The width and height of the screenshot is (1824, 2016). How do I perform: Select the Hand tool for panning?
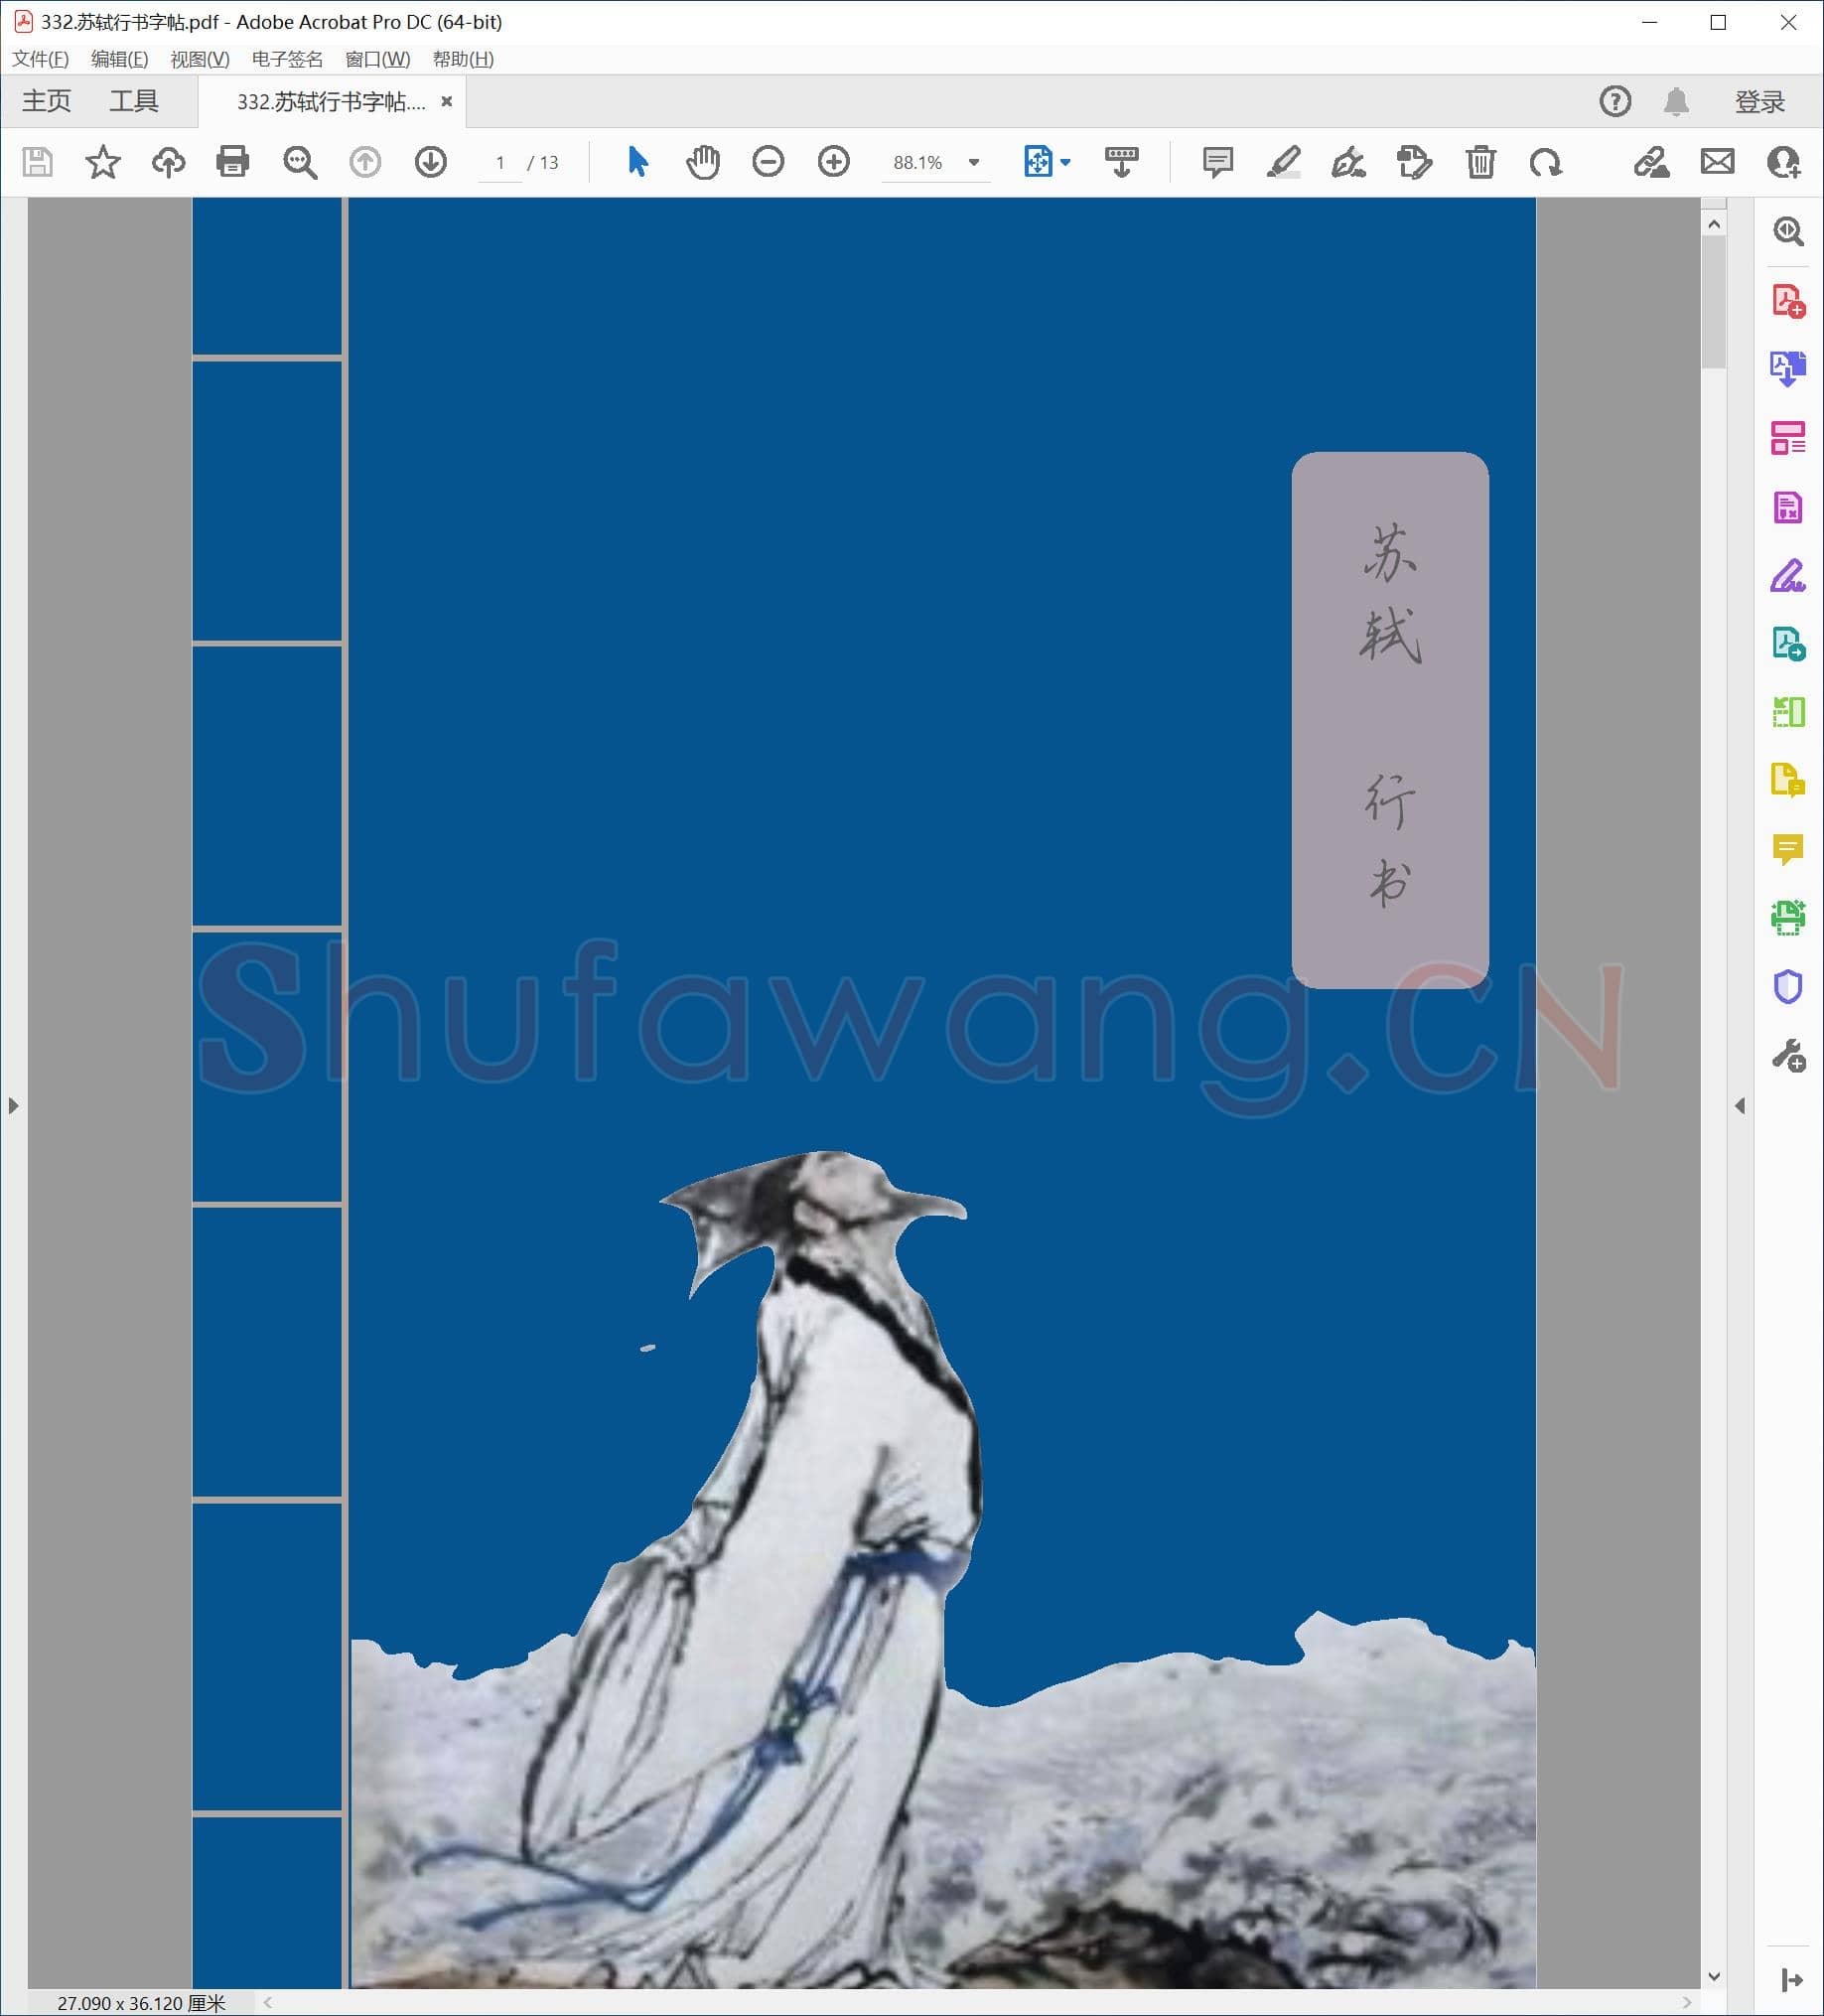click(x=703, y=162)
